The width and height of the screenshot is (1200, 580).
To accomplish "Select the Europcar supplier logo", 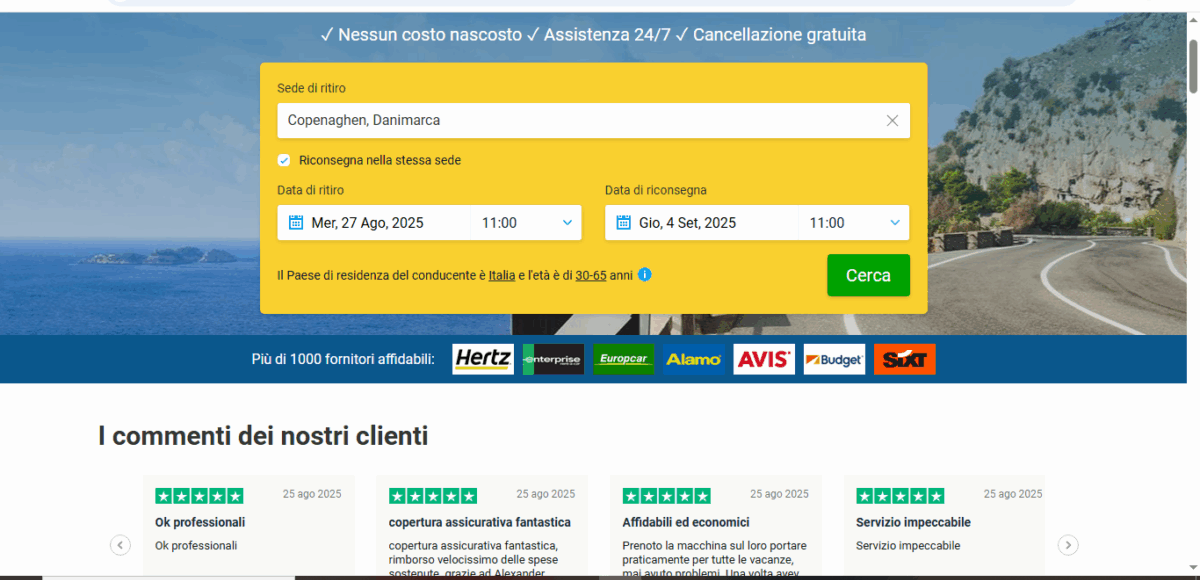I will (x=623, y=358).
